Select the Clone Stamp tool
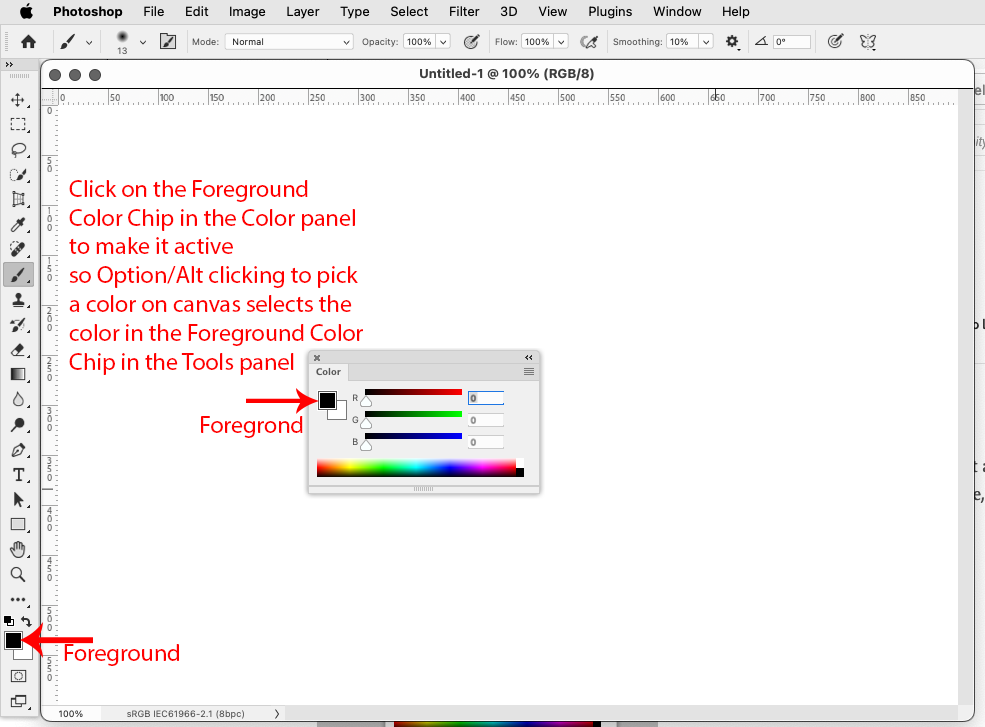Viewport: 985px width, 727px height. point(18,300)
